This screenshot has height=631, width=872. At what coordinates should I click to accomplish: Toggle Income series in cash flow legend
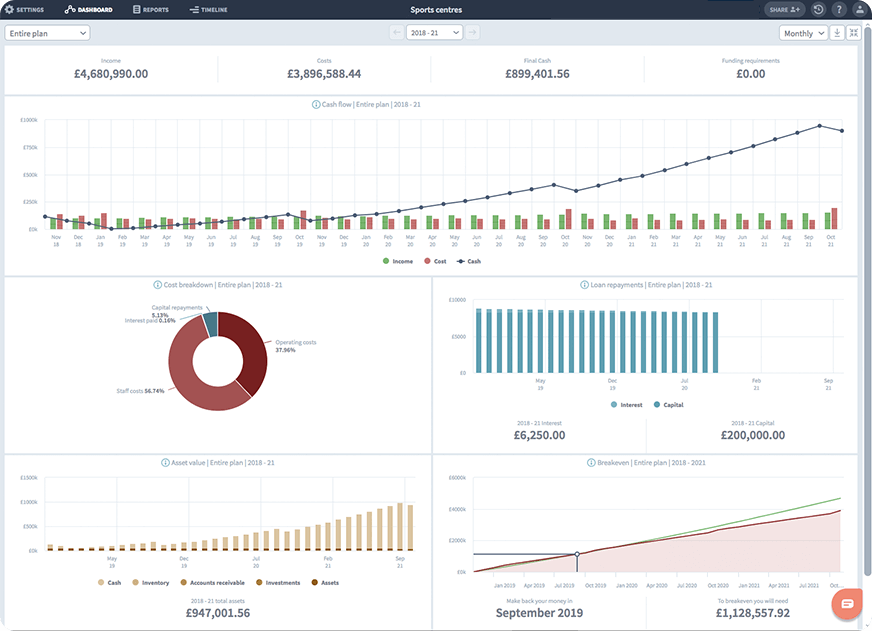pos(396,261)
